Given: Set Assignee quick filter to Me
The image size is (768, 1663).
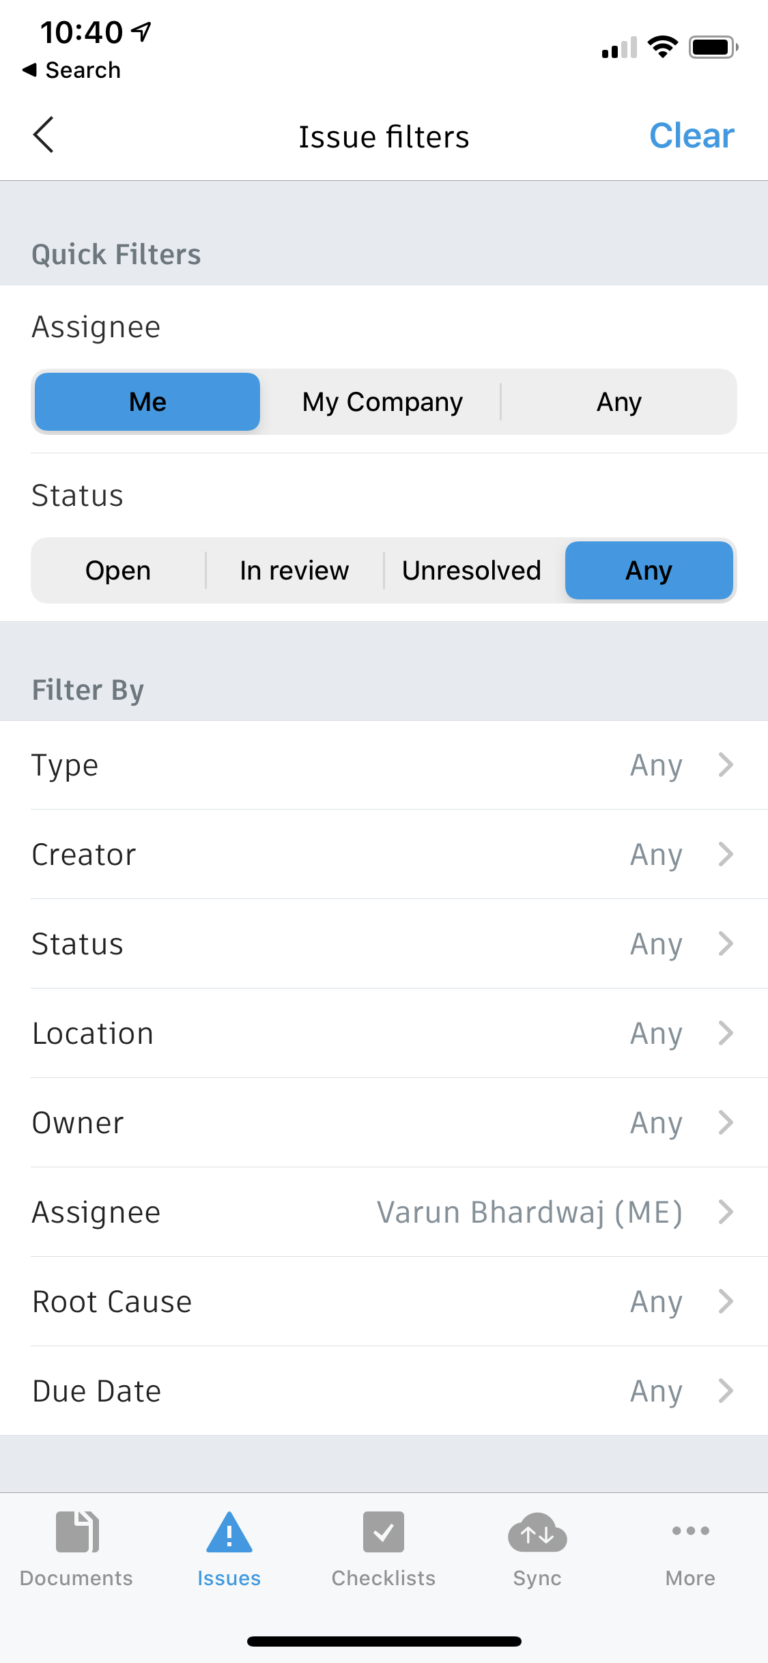Looking at the screenshot, I should pos(148,402).
